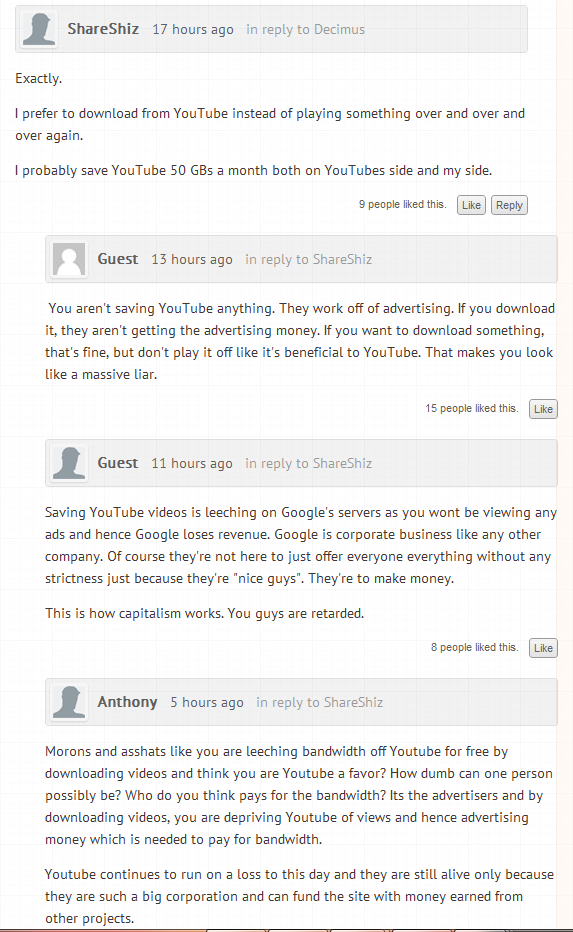This screenshot has height=932, width=573.
Task: Open ShareShiz username at top
Action: pos(103,29)
